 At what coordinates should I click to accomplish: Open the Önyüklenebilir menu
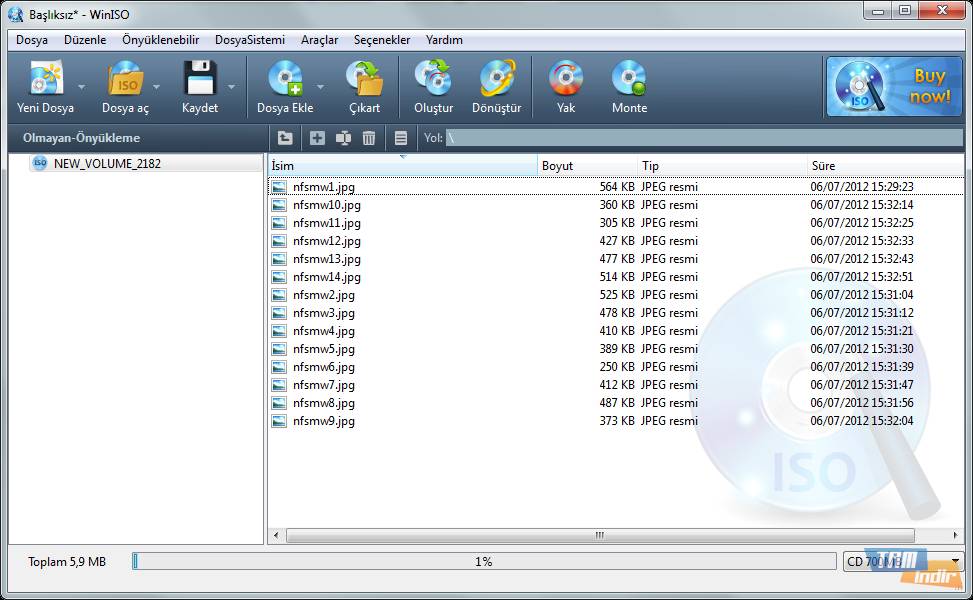click(160, 40)
